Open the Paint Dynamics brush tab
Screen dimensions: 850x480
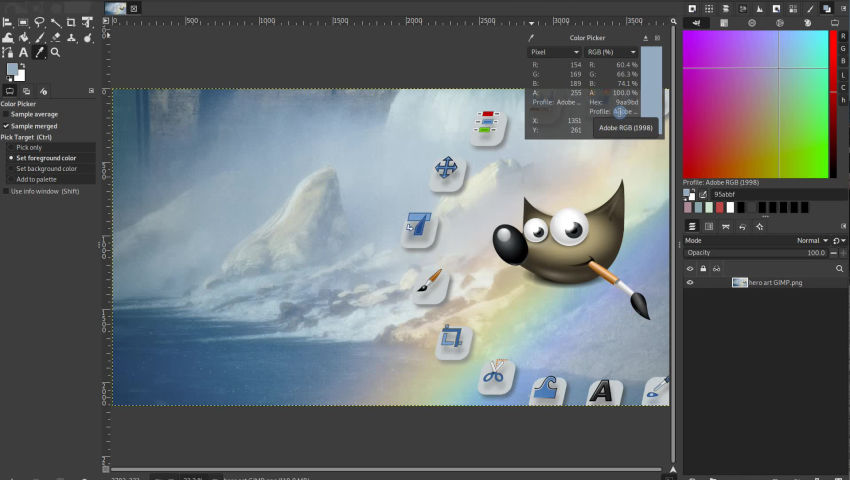click(810, 9)
